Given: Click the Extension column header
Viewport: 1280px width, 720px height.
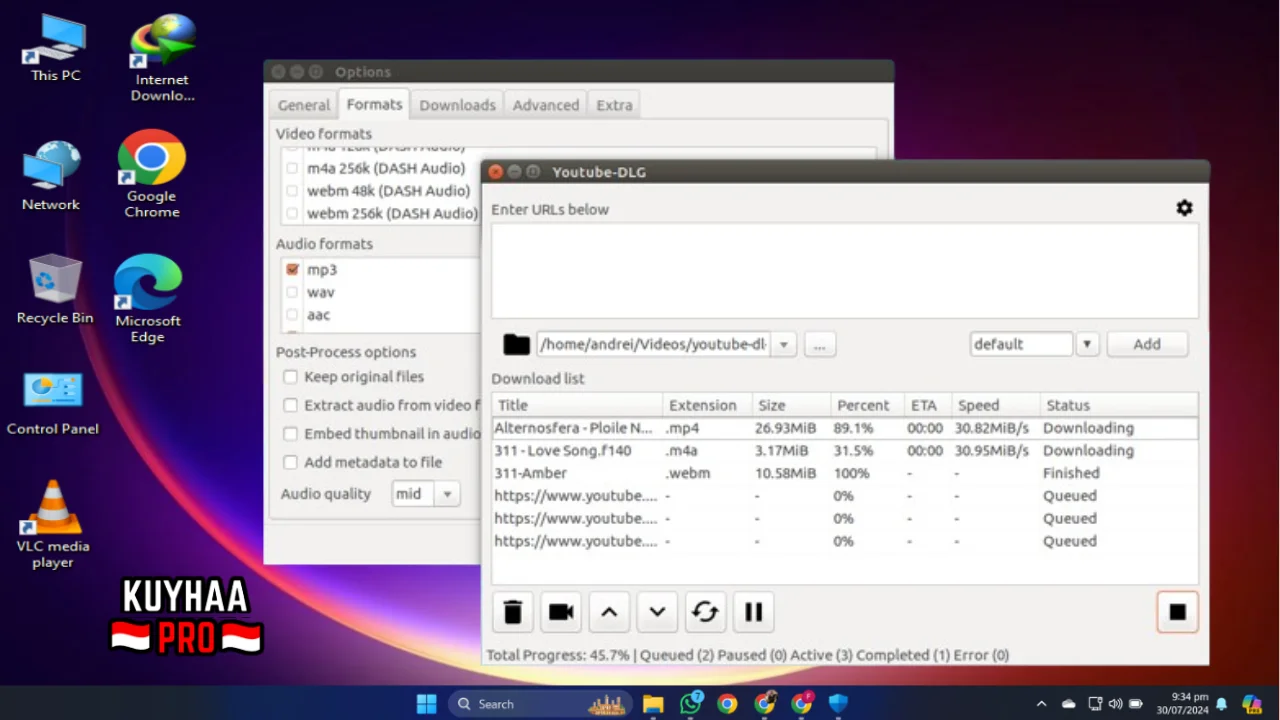Looking at the screenshot, I should [707, 405].
